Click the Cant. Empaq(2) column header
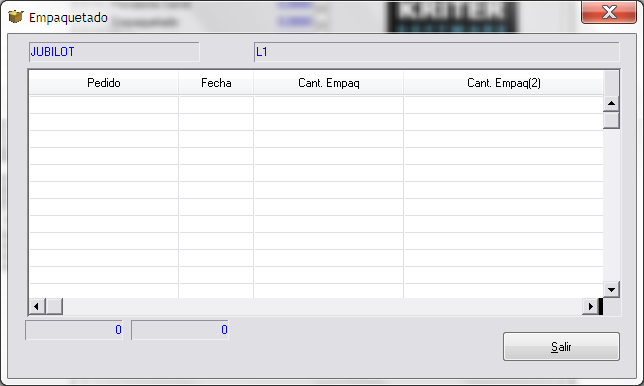The height and width of the screenshot is (386, 644). [x=504, y=83]
